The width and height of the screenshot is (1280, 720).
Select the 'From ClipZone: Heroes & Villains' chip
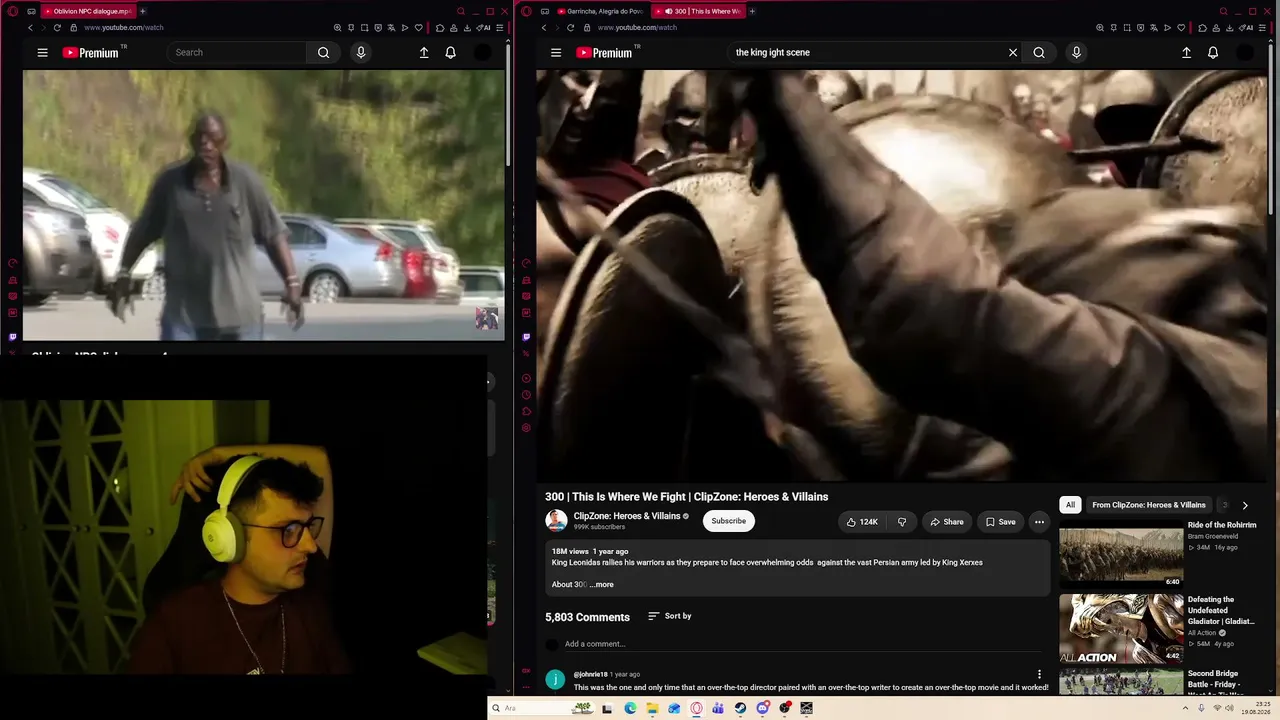pos(1149,505)
